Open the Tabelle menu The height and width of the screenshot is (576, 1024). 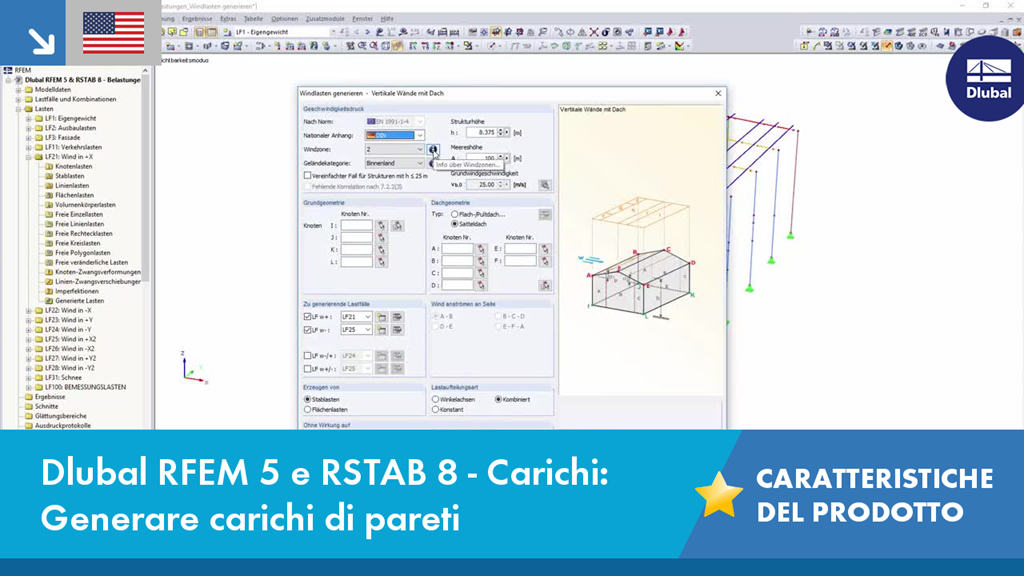253,19
